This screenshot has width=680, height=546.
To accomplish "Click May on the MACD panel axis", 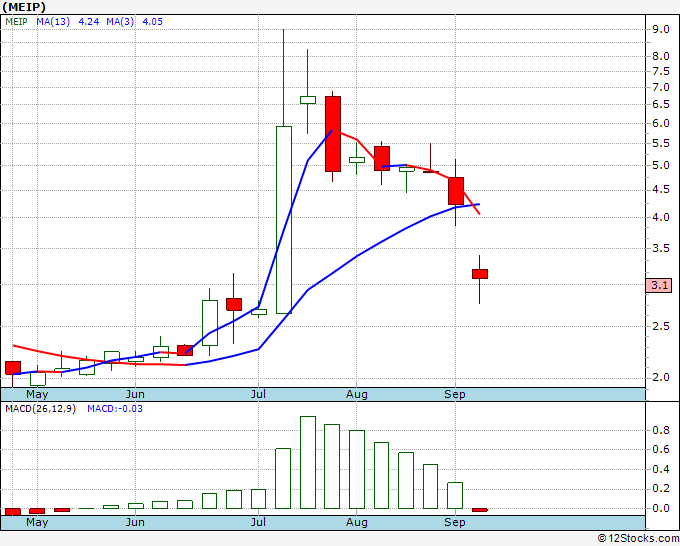I will pos(37,522).
